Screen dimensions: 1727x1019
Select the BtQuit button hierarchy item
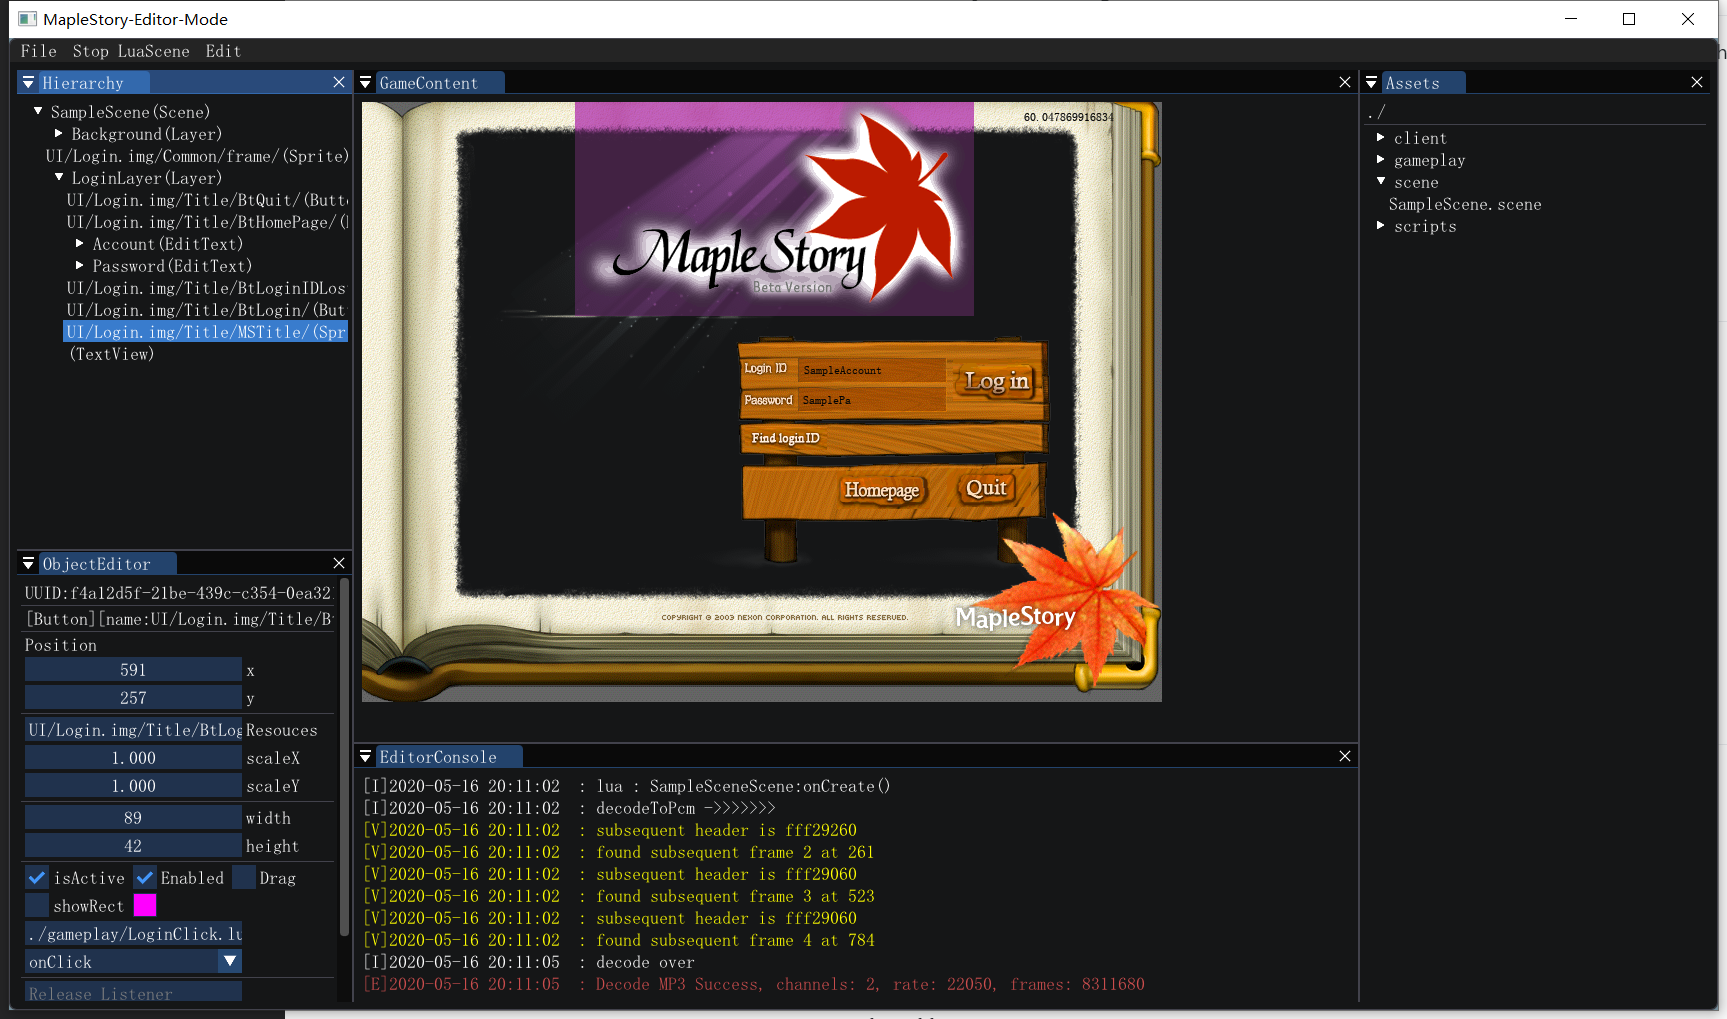point(207,200)
